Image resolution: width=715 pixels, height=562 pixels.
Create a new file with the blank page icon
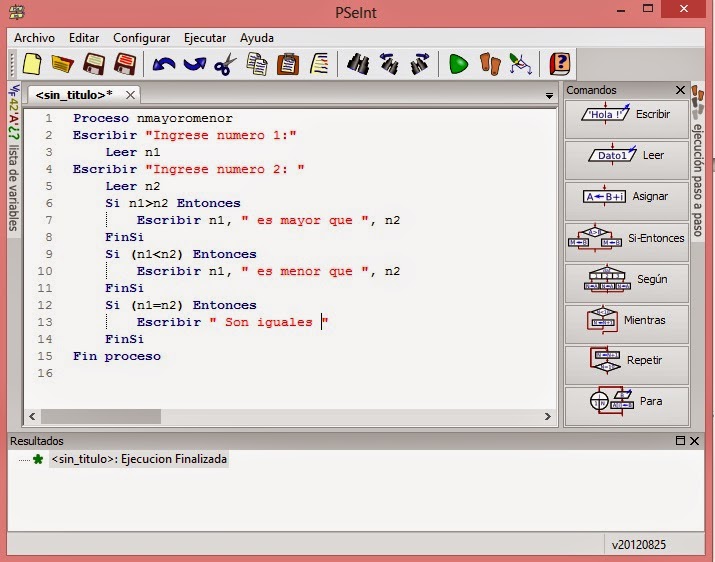(32, 64)
